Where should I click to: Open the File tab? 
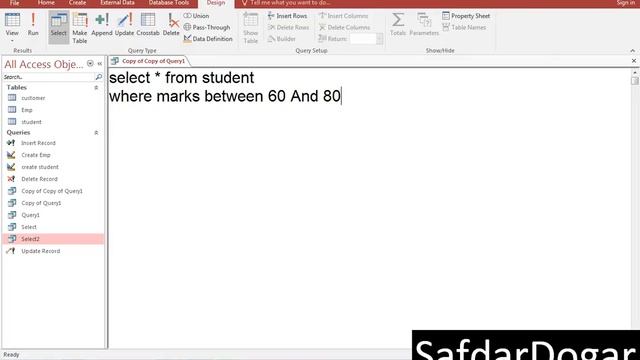(x=14, y=3)
